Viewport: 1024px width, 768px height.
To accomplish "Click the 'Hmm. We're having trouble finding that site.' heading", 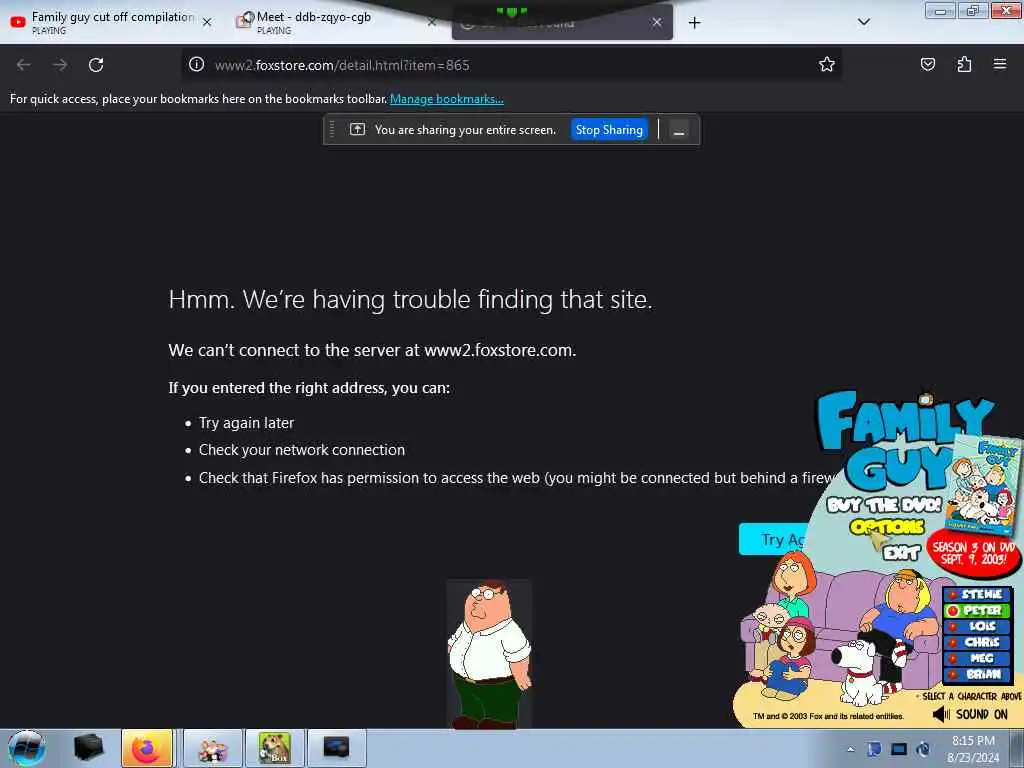I will pos(410,300).
